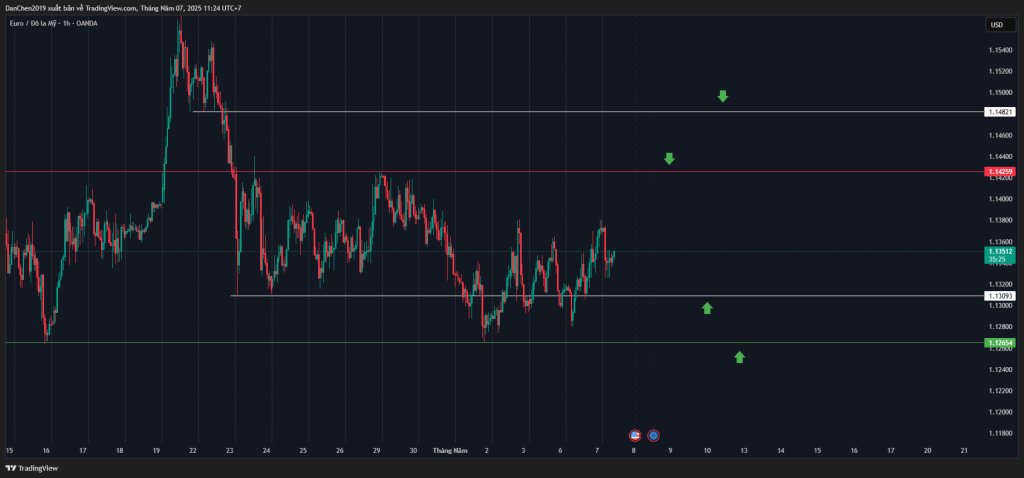The width and height of the screenshot is (1024, 478).
Task: Click the 1.15000 price axis label
Action: pos(1000,92)
